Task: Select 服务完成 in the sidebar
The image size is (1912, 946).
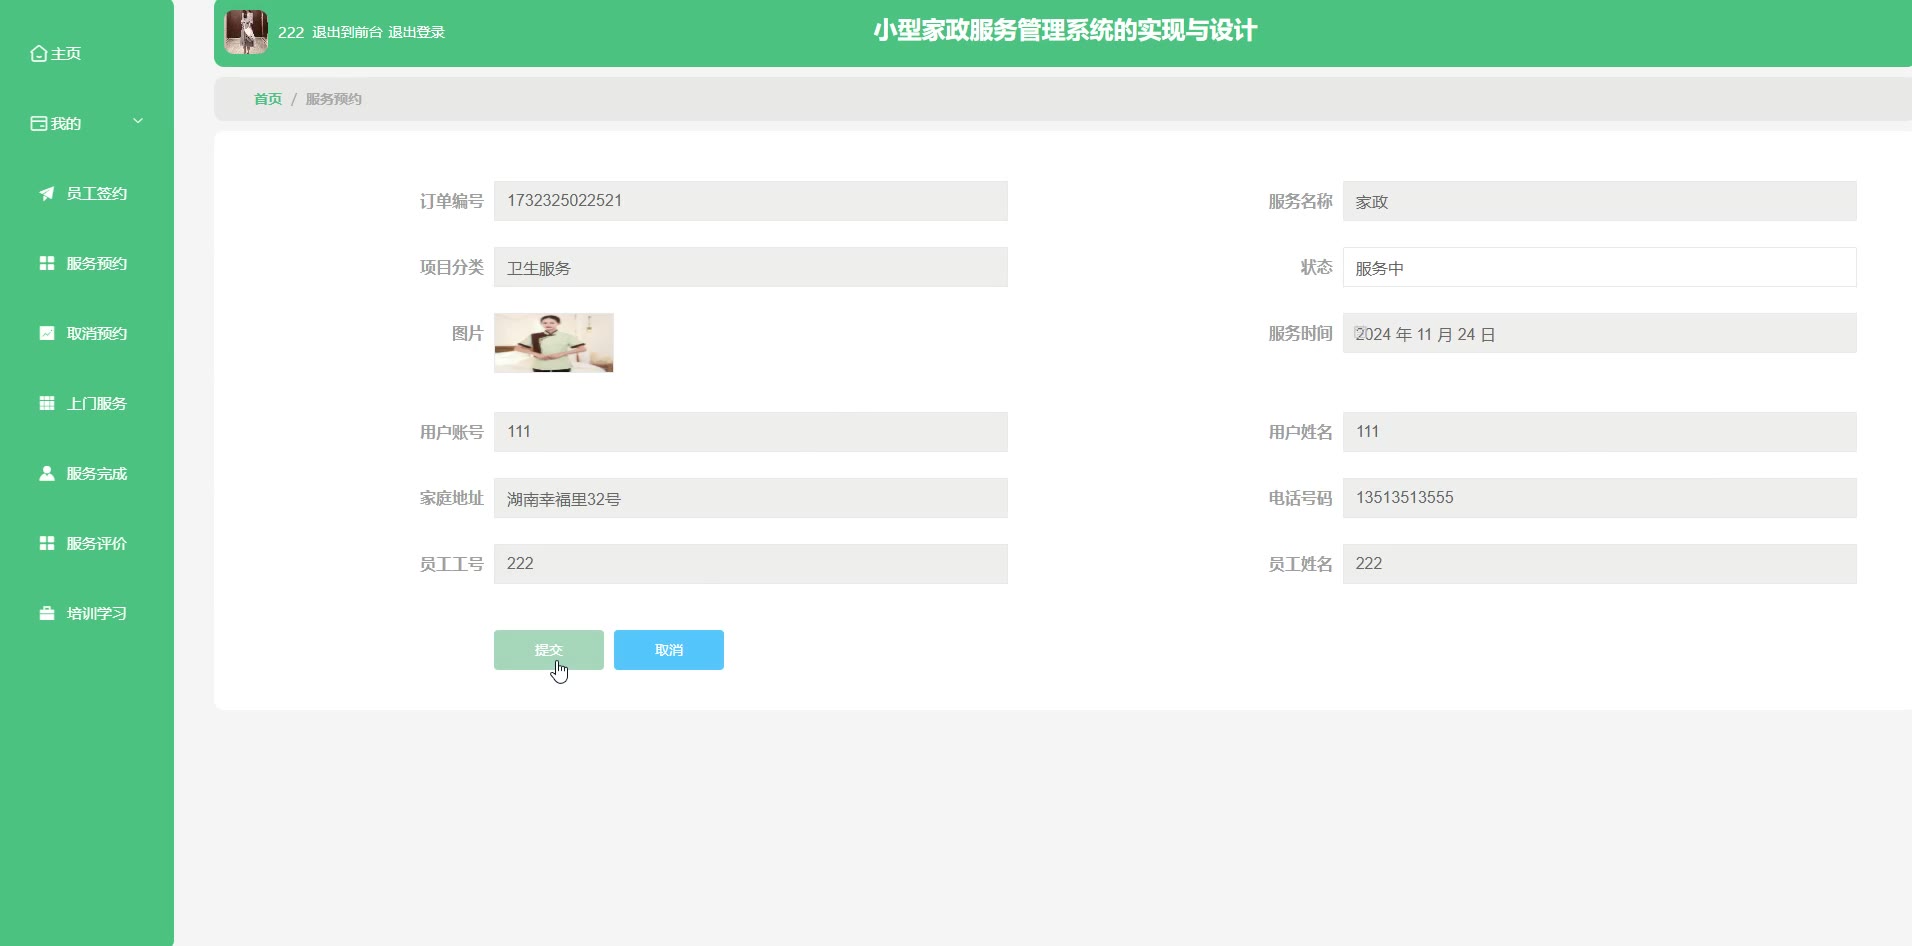Action: 96,474
